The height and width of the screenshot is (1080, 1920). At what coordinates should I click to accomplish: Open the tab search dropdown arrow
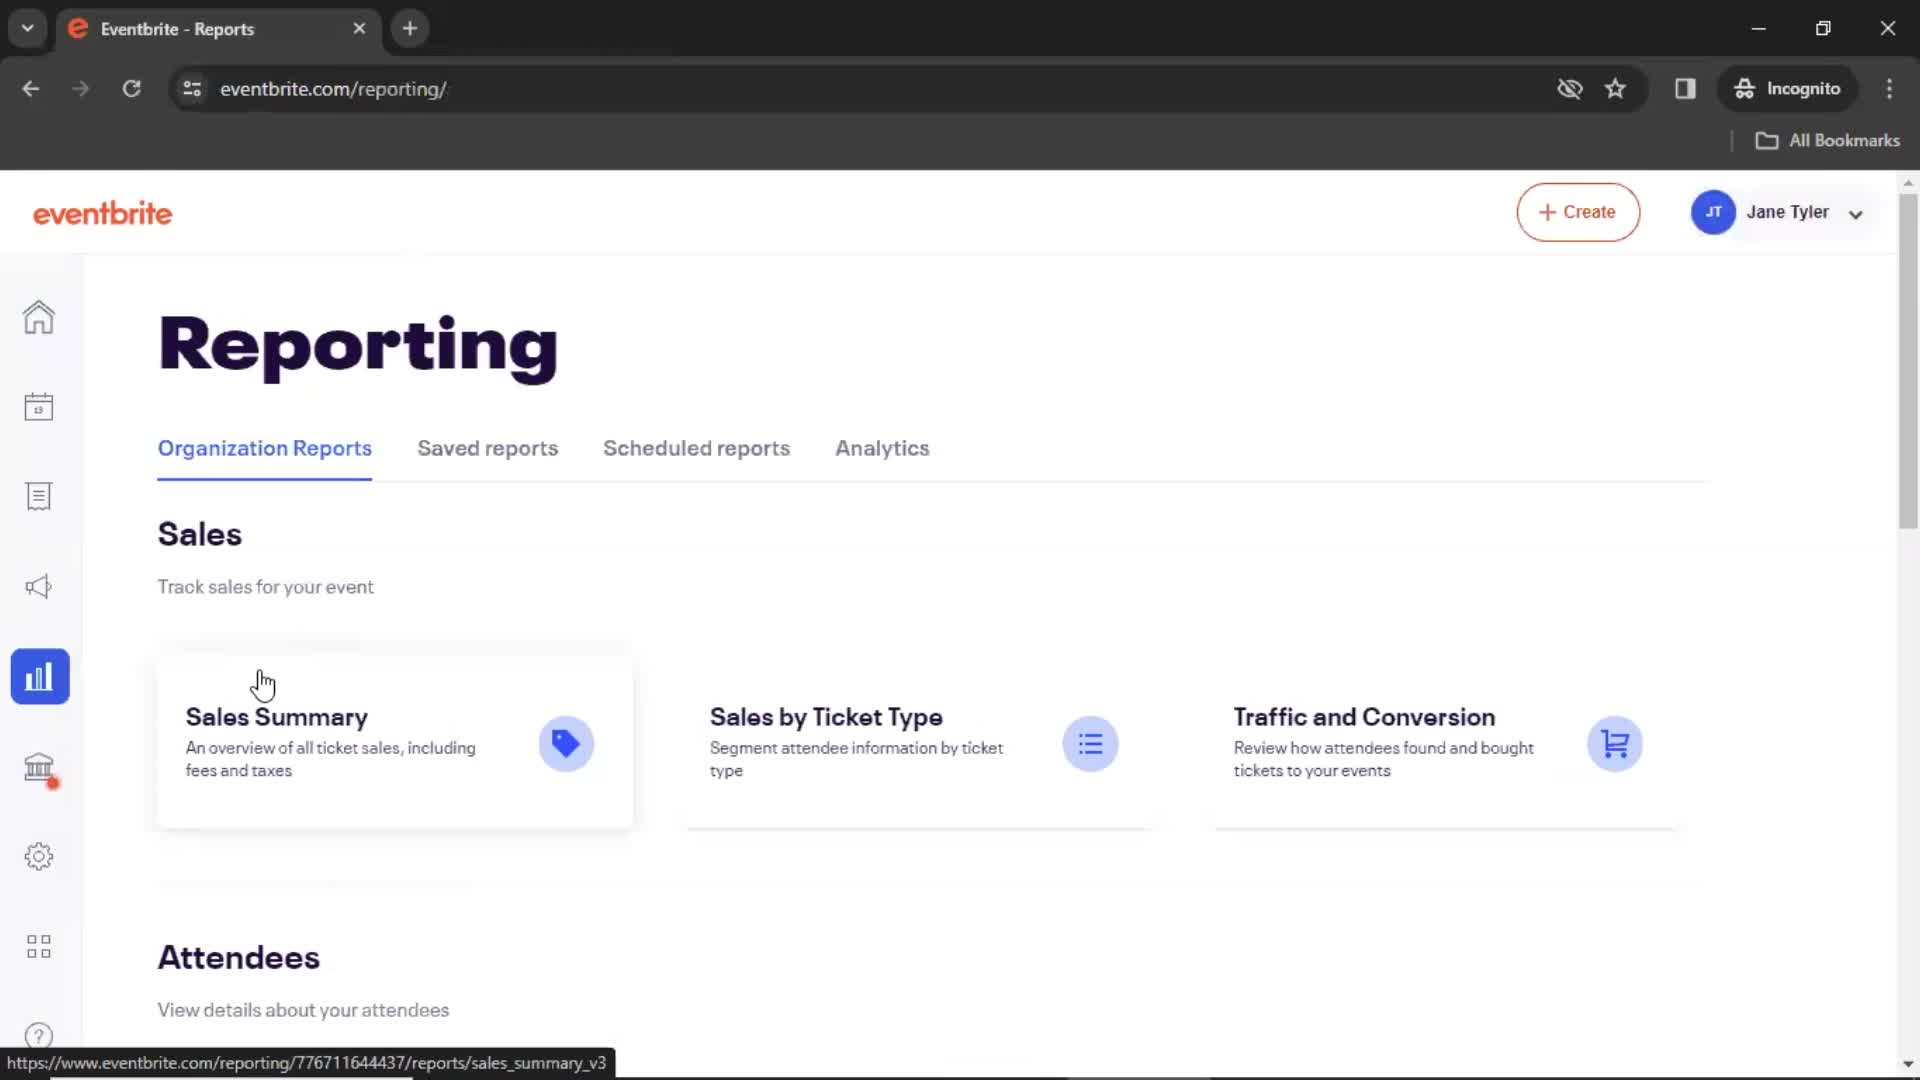tap(27, 29)
